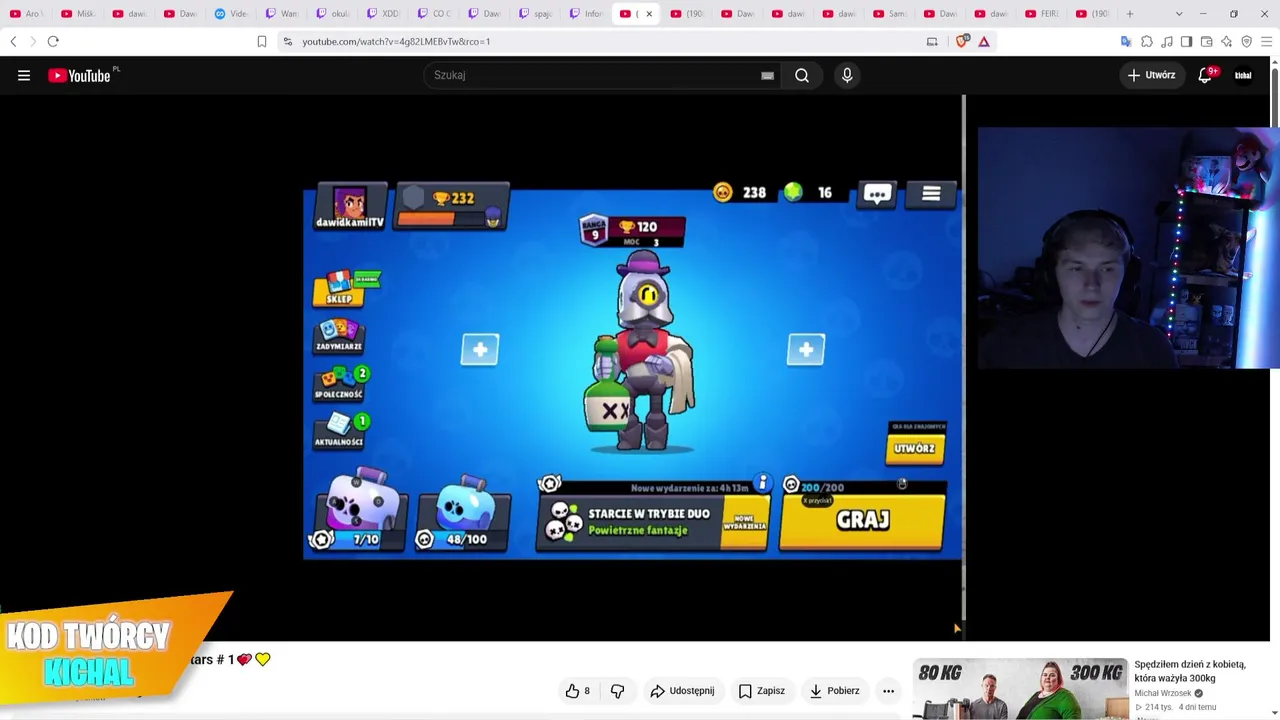Click the left plus teammate slot
Viewport: 1280px width, 720px height.
pos(480,349)
